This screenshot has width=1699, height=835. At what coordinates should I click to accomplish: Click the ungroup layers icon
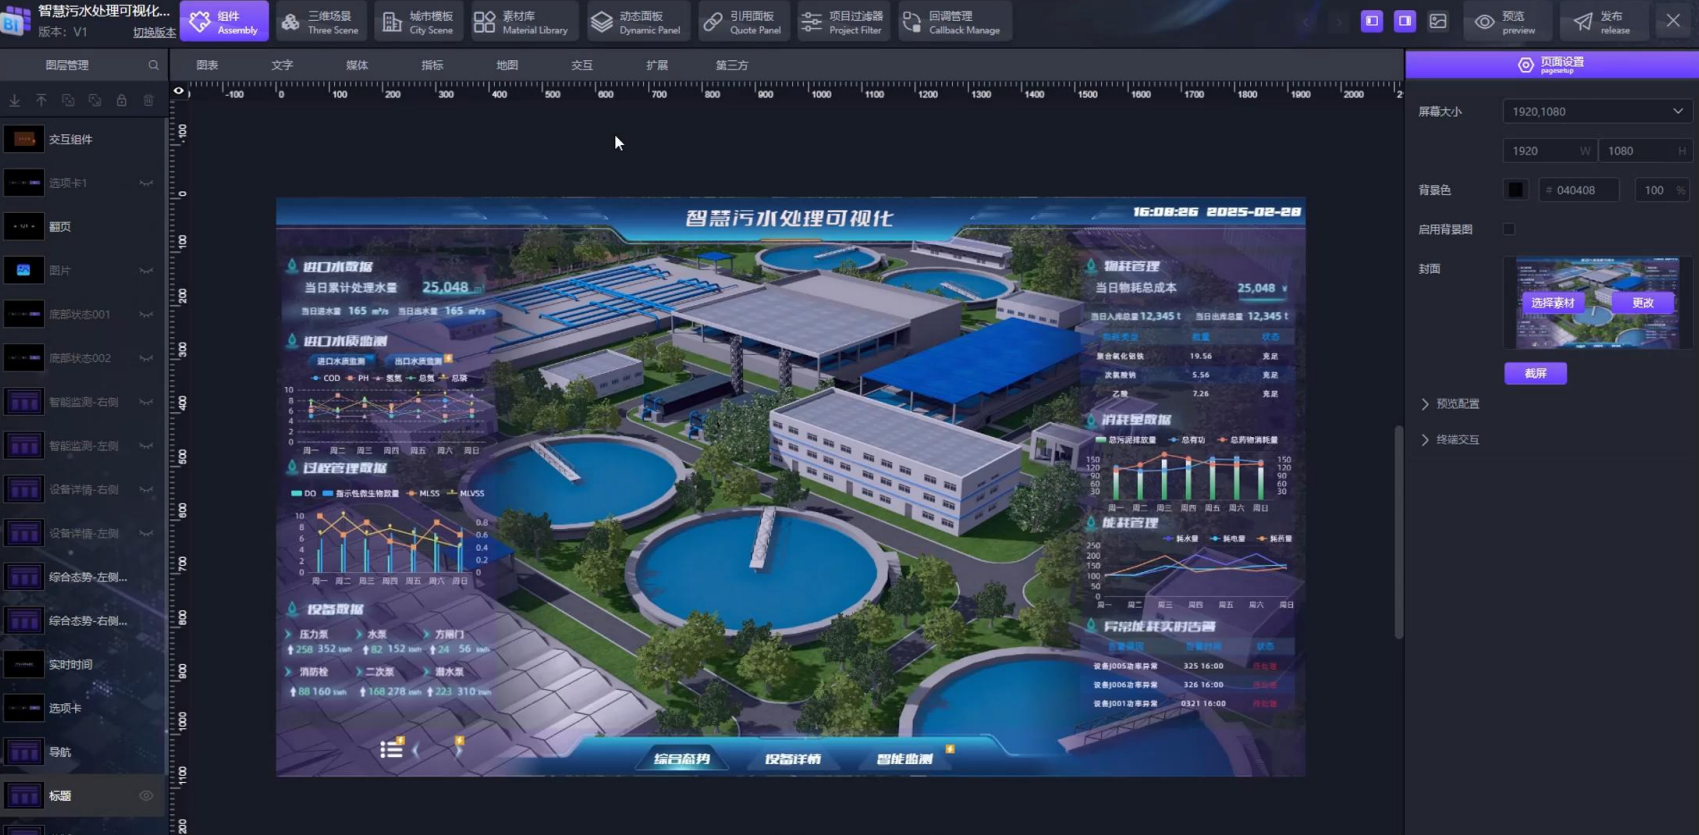(x=95, y=100)
